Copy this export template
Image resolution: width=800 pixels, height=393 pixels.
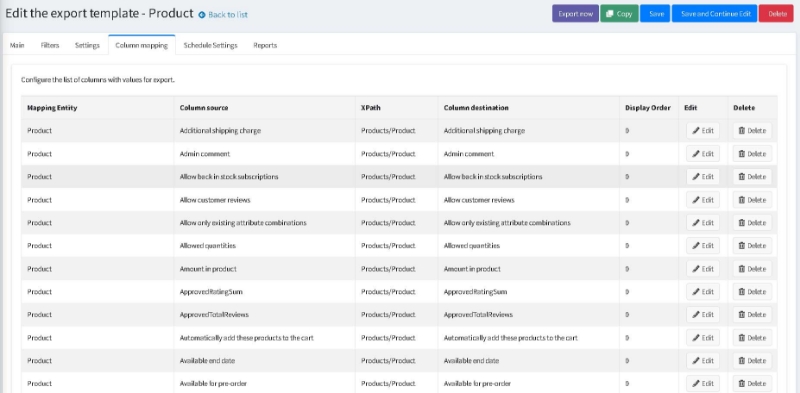point(619,14)
